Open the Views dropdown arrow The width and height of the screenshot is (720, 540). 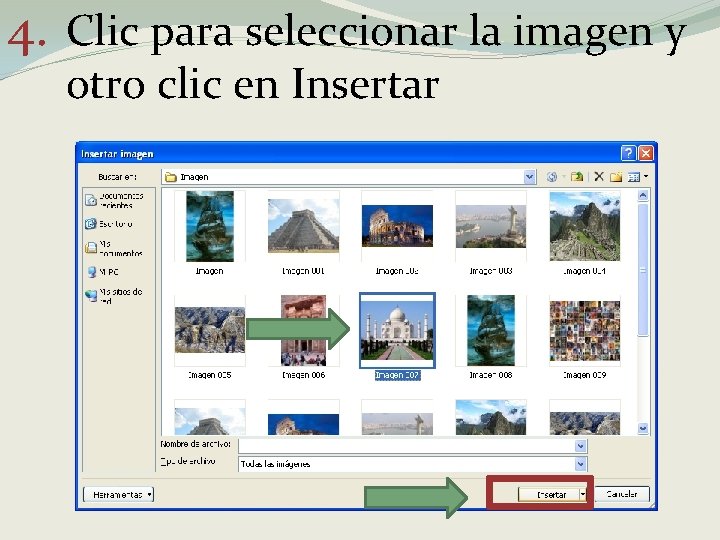point(646,176)
